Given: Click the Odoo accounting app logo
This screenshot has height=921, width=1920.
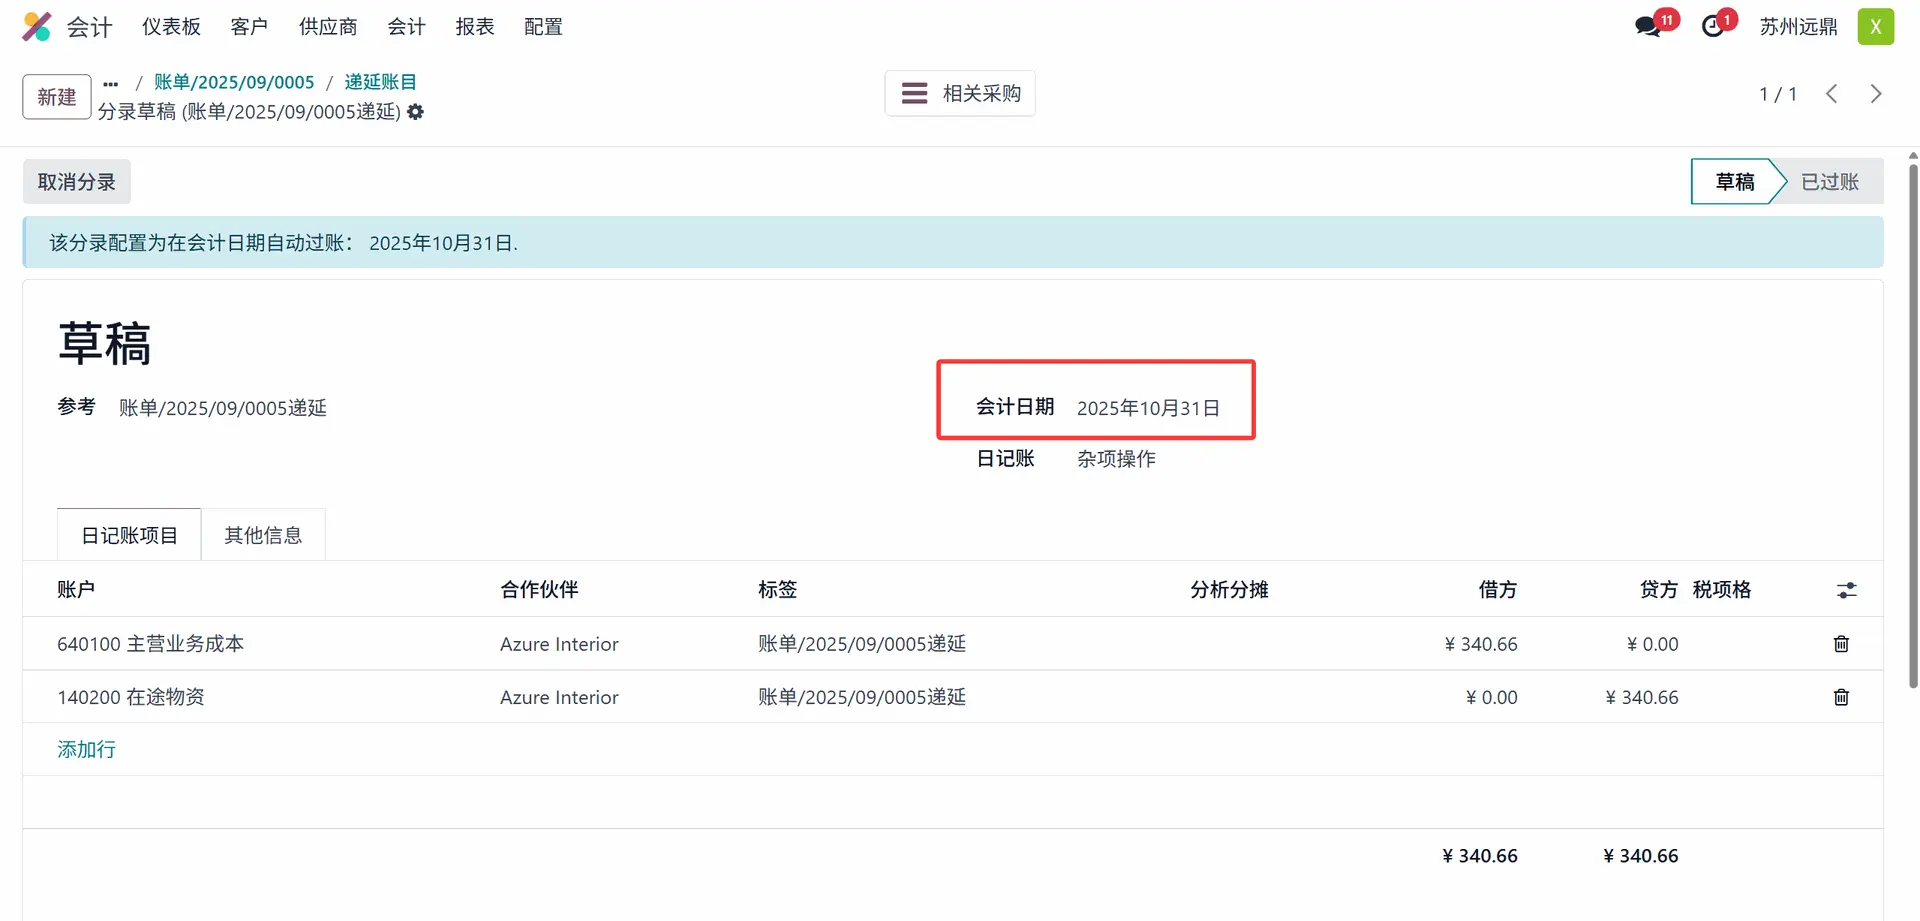Looking at the screenshot, I should click(37, 27).
